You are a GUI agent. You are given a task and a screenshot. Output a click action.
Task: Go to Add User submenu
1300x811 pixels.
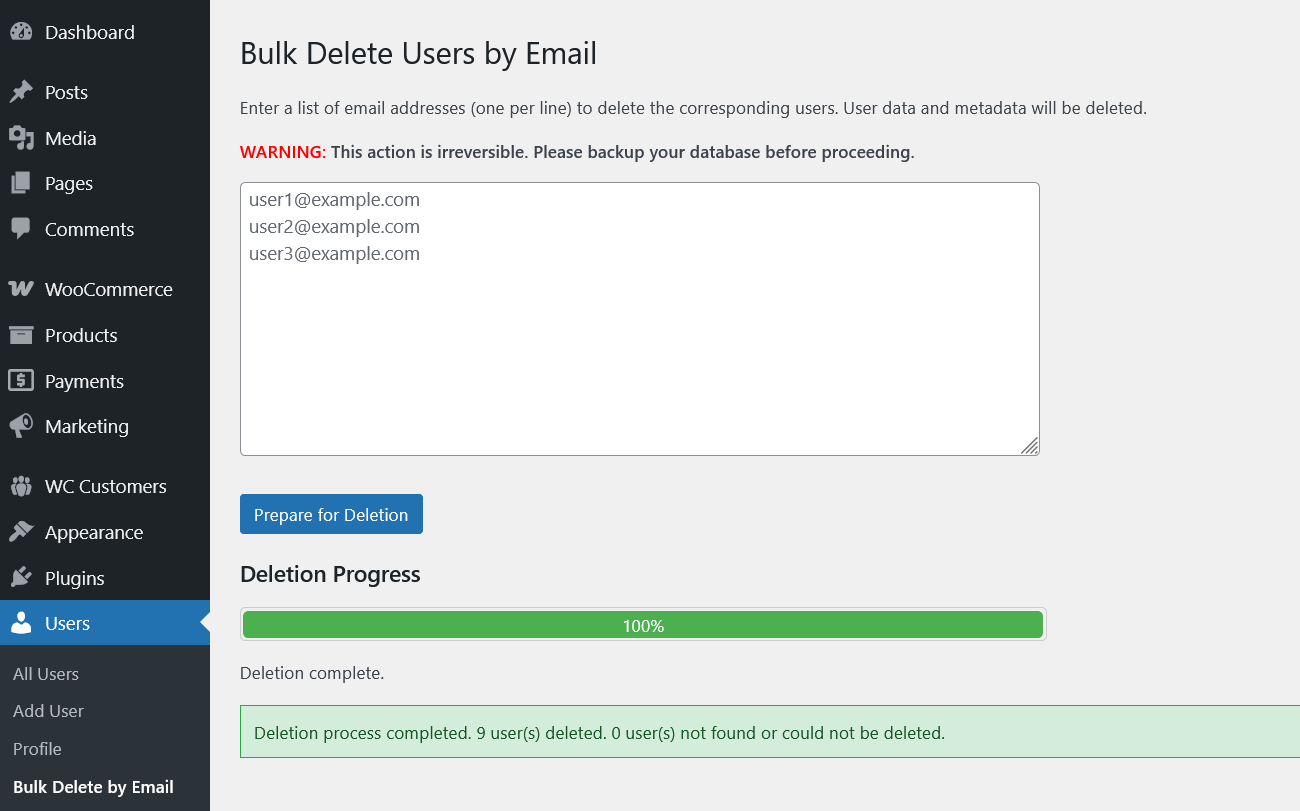click(x=48, y=711)
